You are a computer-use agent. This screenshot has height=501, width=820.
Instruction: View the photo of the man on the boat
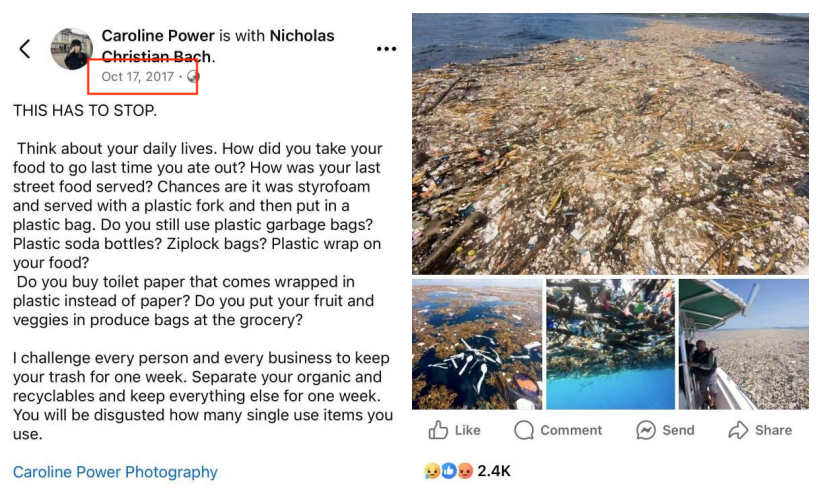pyautogui.click(x=743, y=344)
